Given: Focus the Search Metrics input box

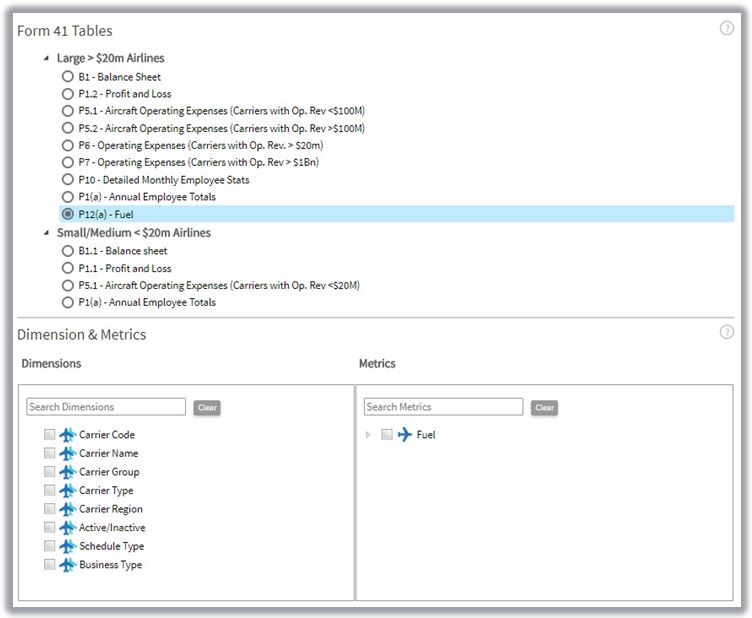Looking at the screenshot, I should [442, 407].
